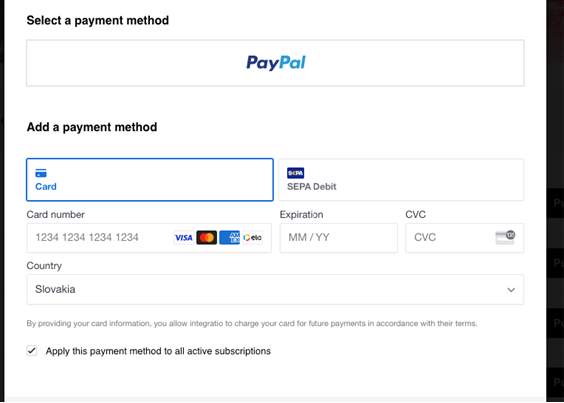This screenshot has height=403, width=564.
Task: Click the blue credit card icon
Action: click(x=41, y=173)
